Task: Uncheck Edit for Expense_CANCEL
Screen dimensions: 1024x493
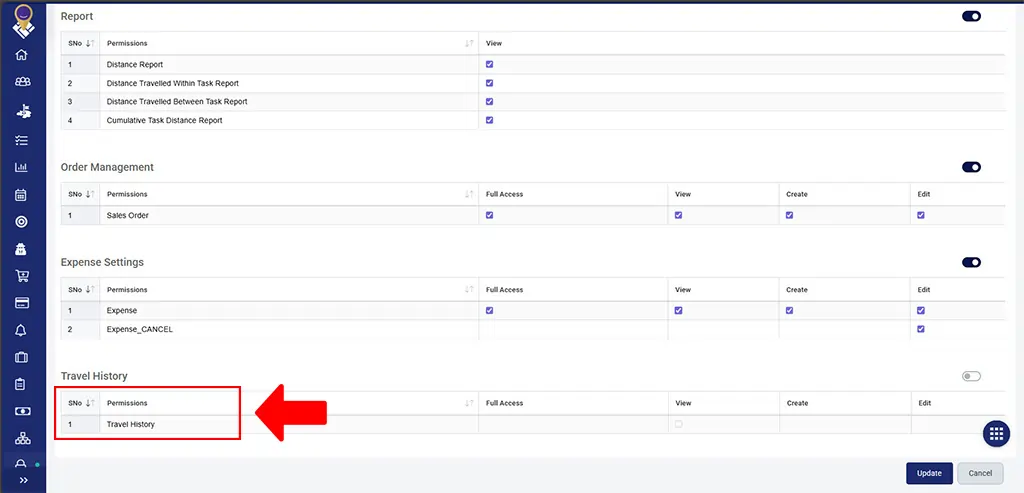Action: tap(921, 329)
